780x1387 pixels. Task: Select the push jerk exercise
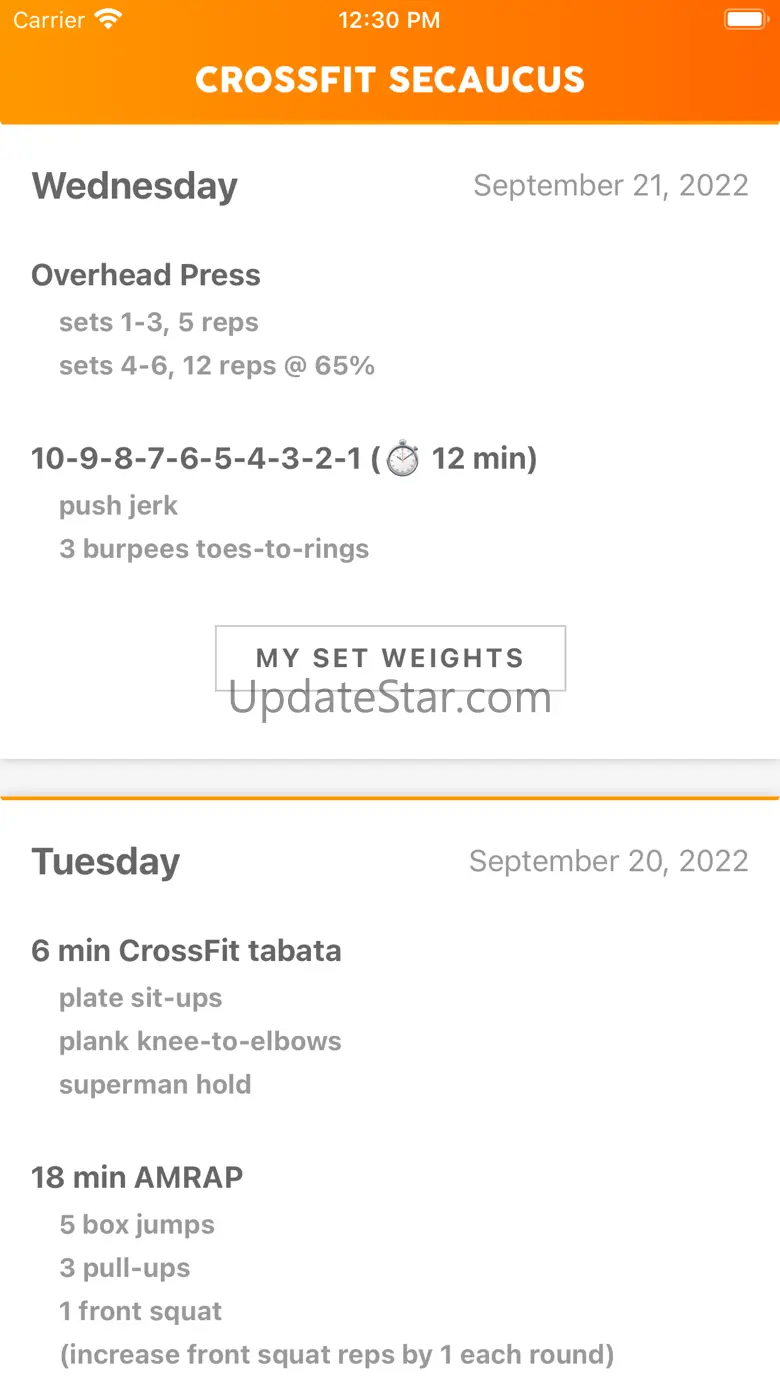118,506
